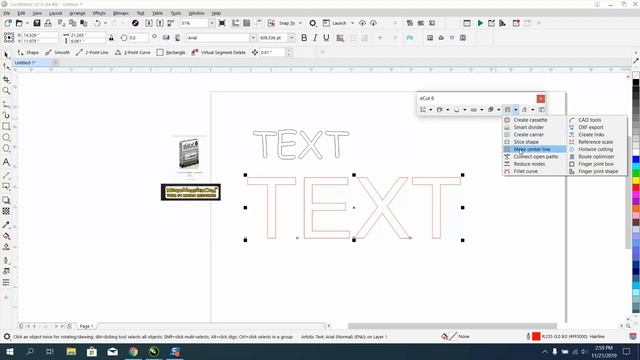Toggle Italic text formatting
640x360 pixels.
click(315, 38)
